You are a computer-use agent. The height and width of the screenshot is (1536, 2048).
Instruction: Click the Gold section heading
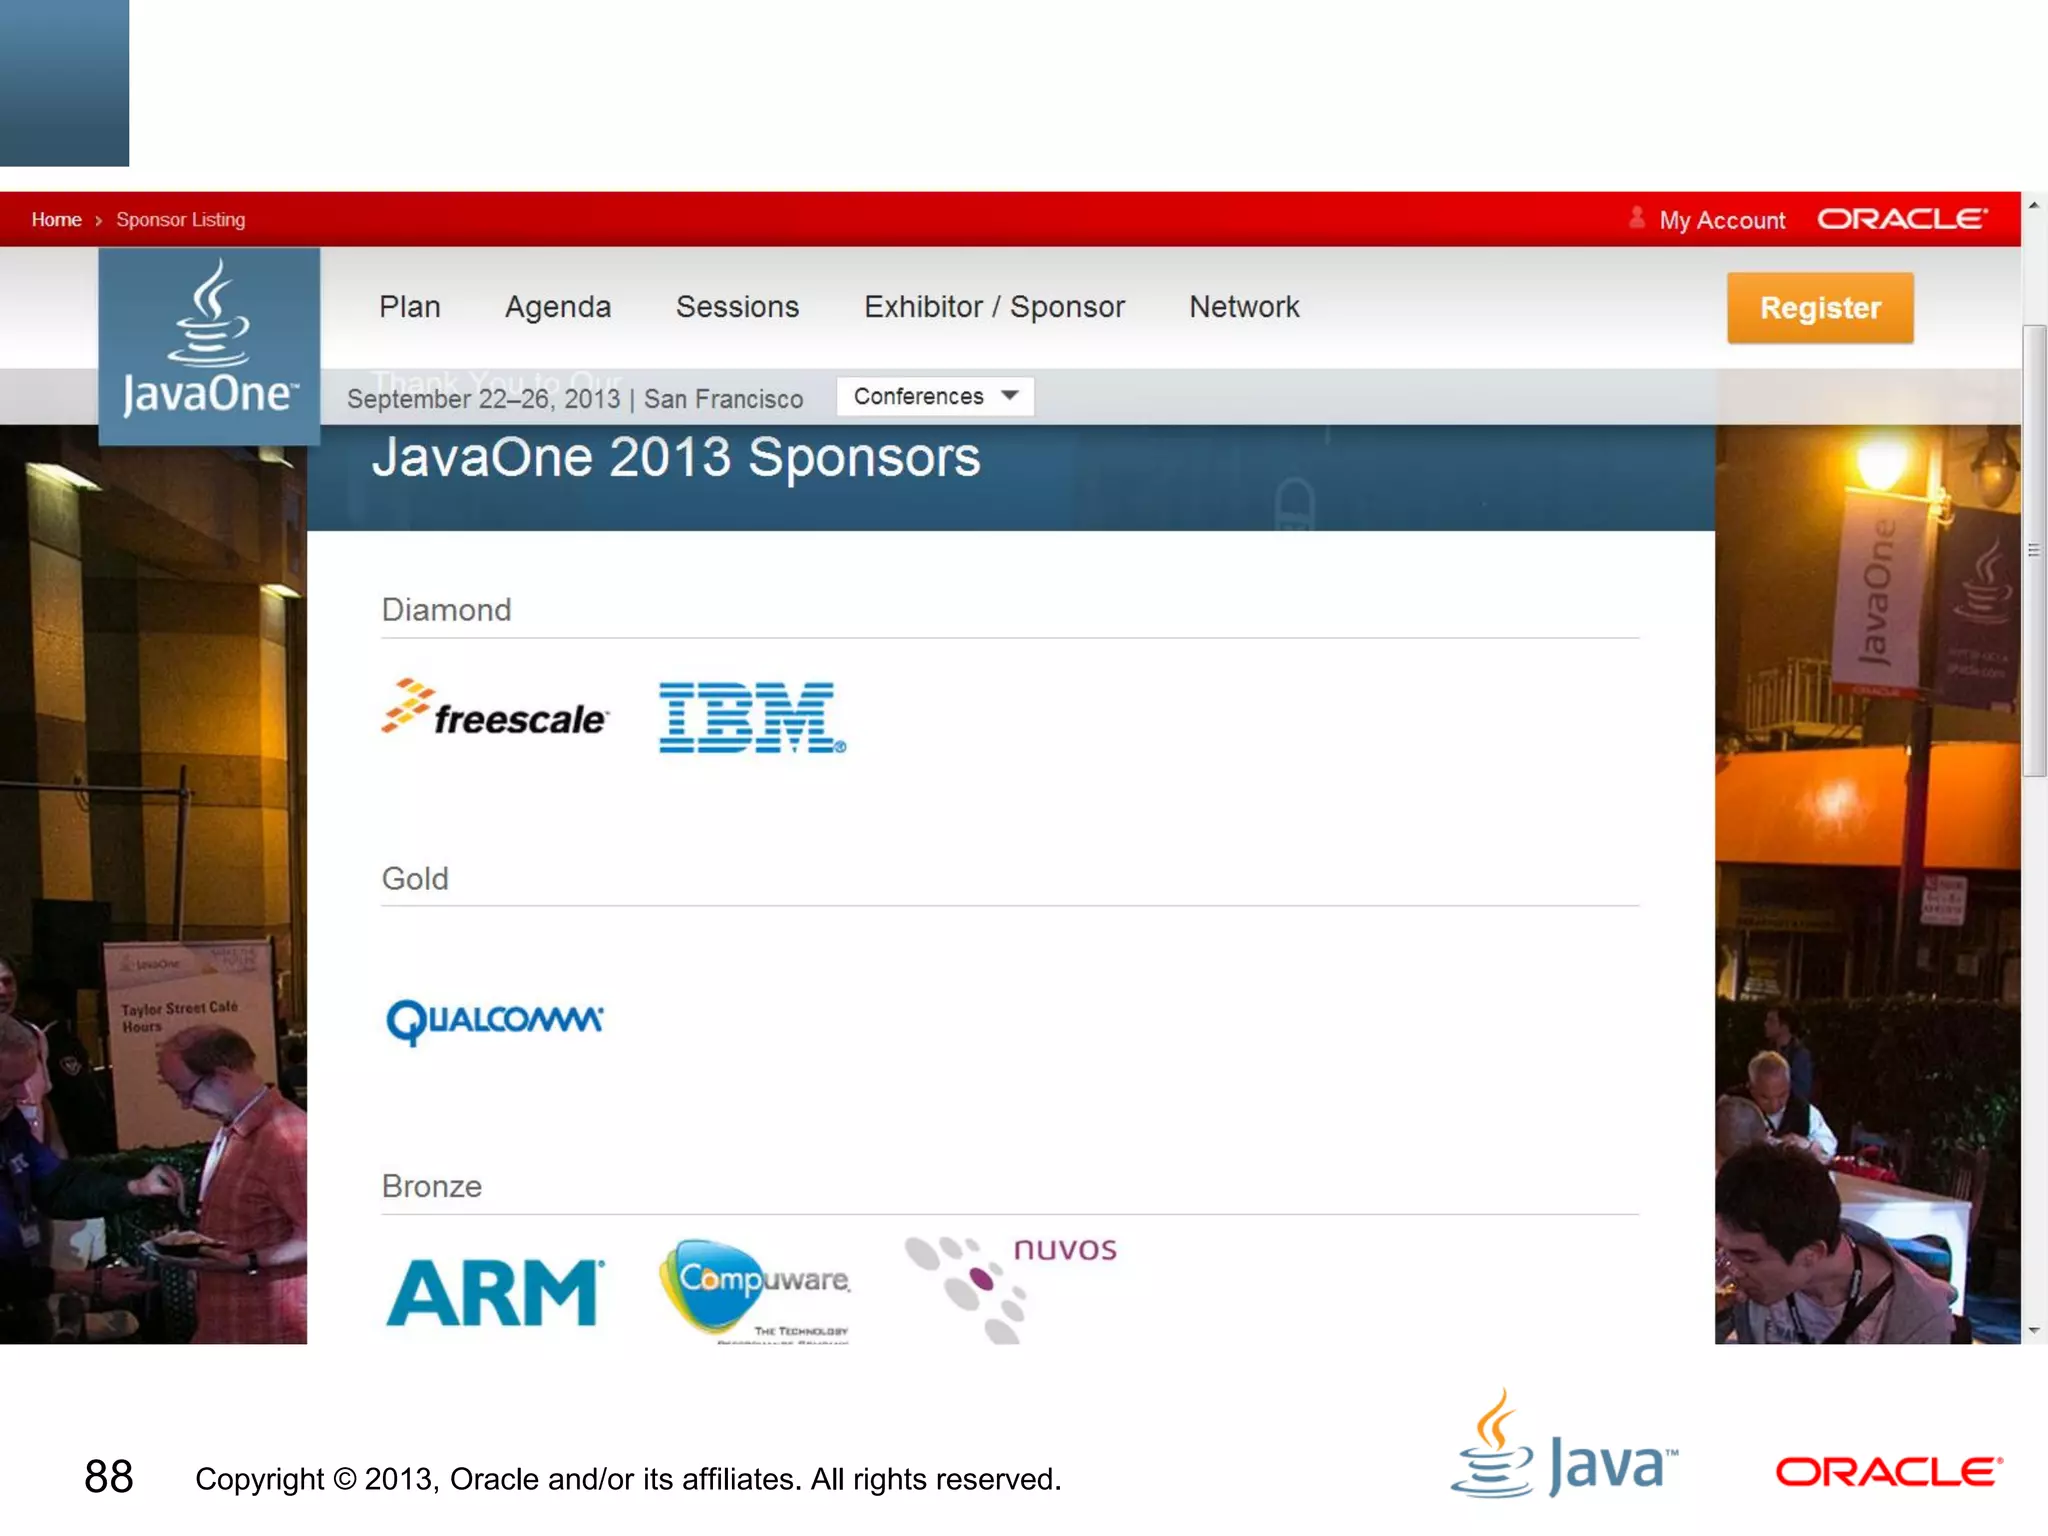click(x=415, y=879)
